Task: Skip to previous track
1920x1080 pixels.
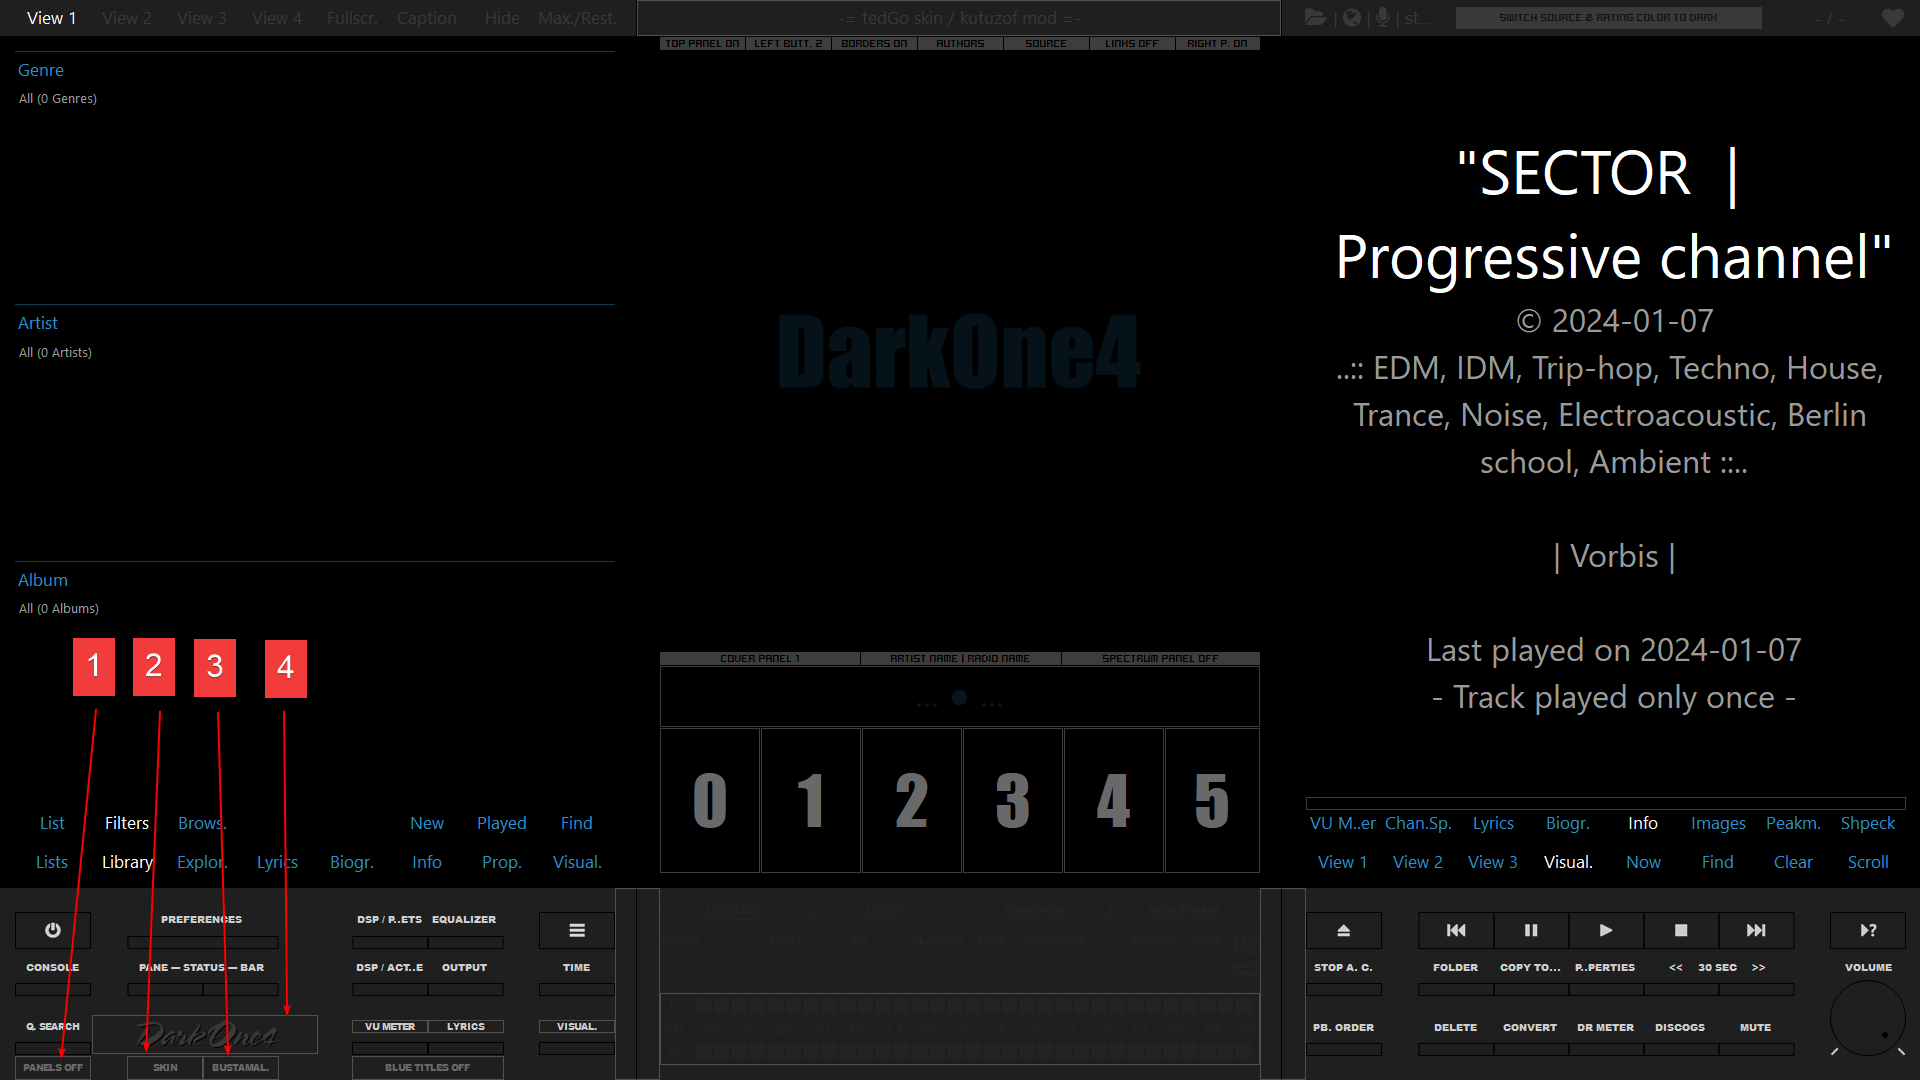Action: (x=1456, y=930)
